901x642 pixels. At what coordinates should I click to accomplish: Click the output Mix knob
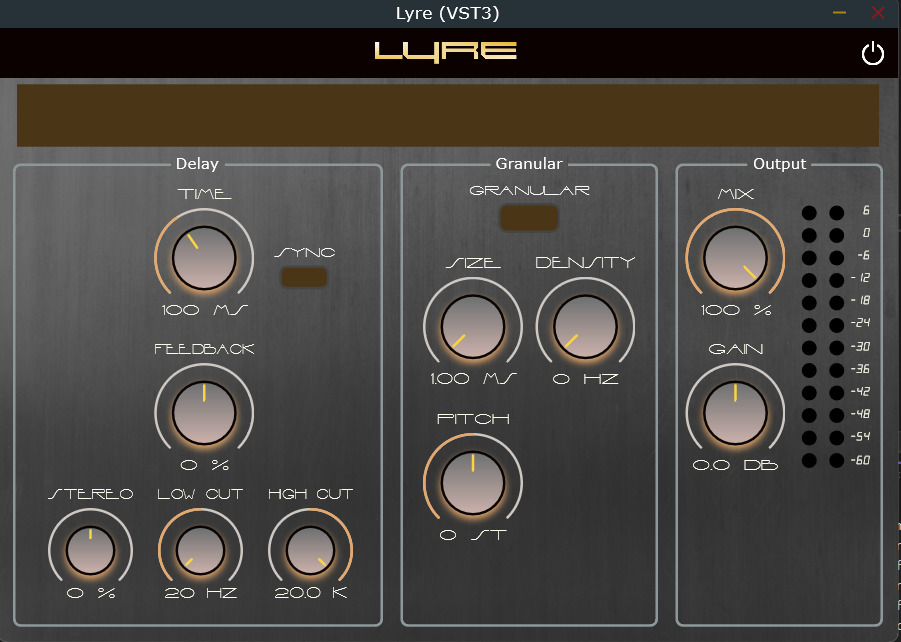click(735, 257)
